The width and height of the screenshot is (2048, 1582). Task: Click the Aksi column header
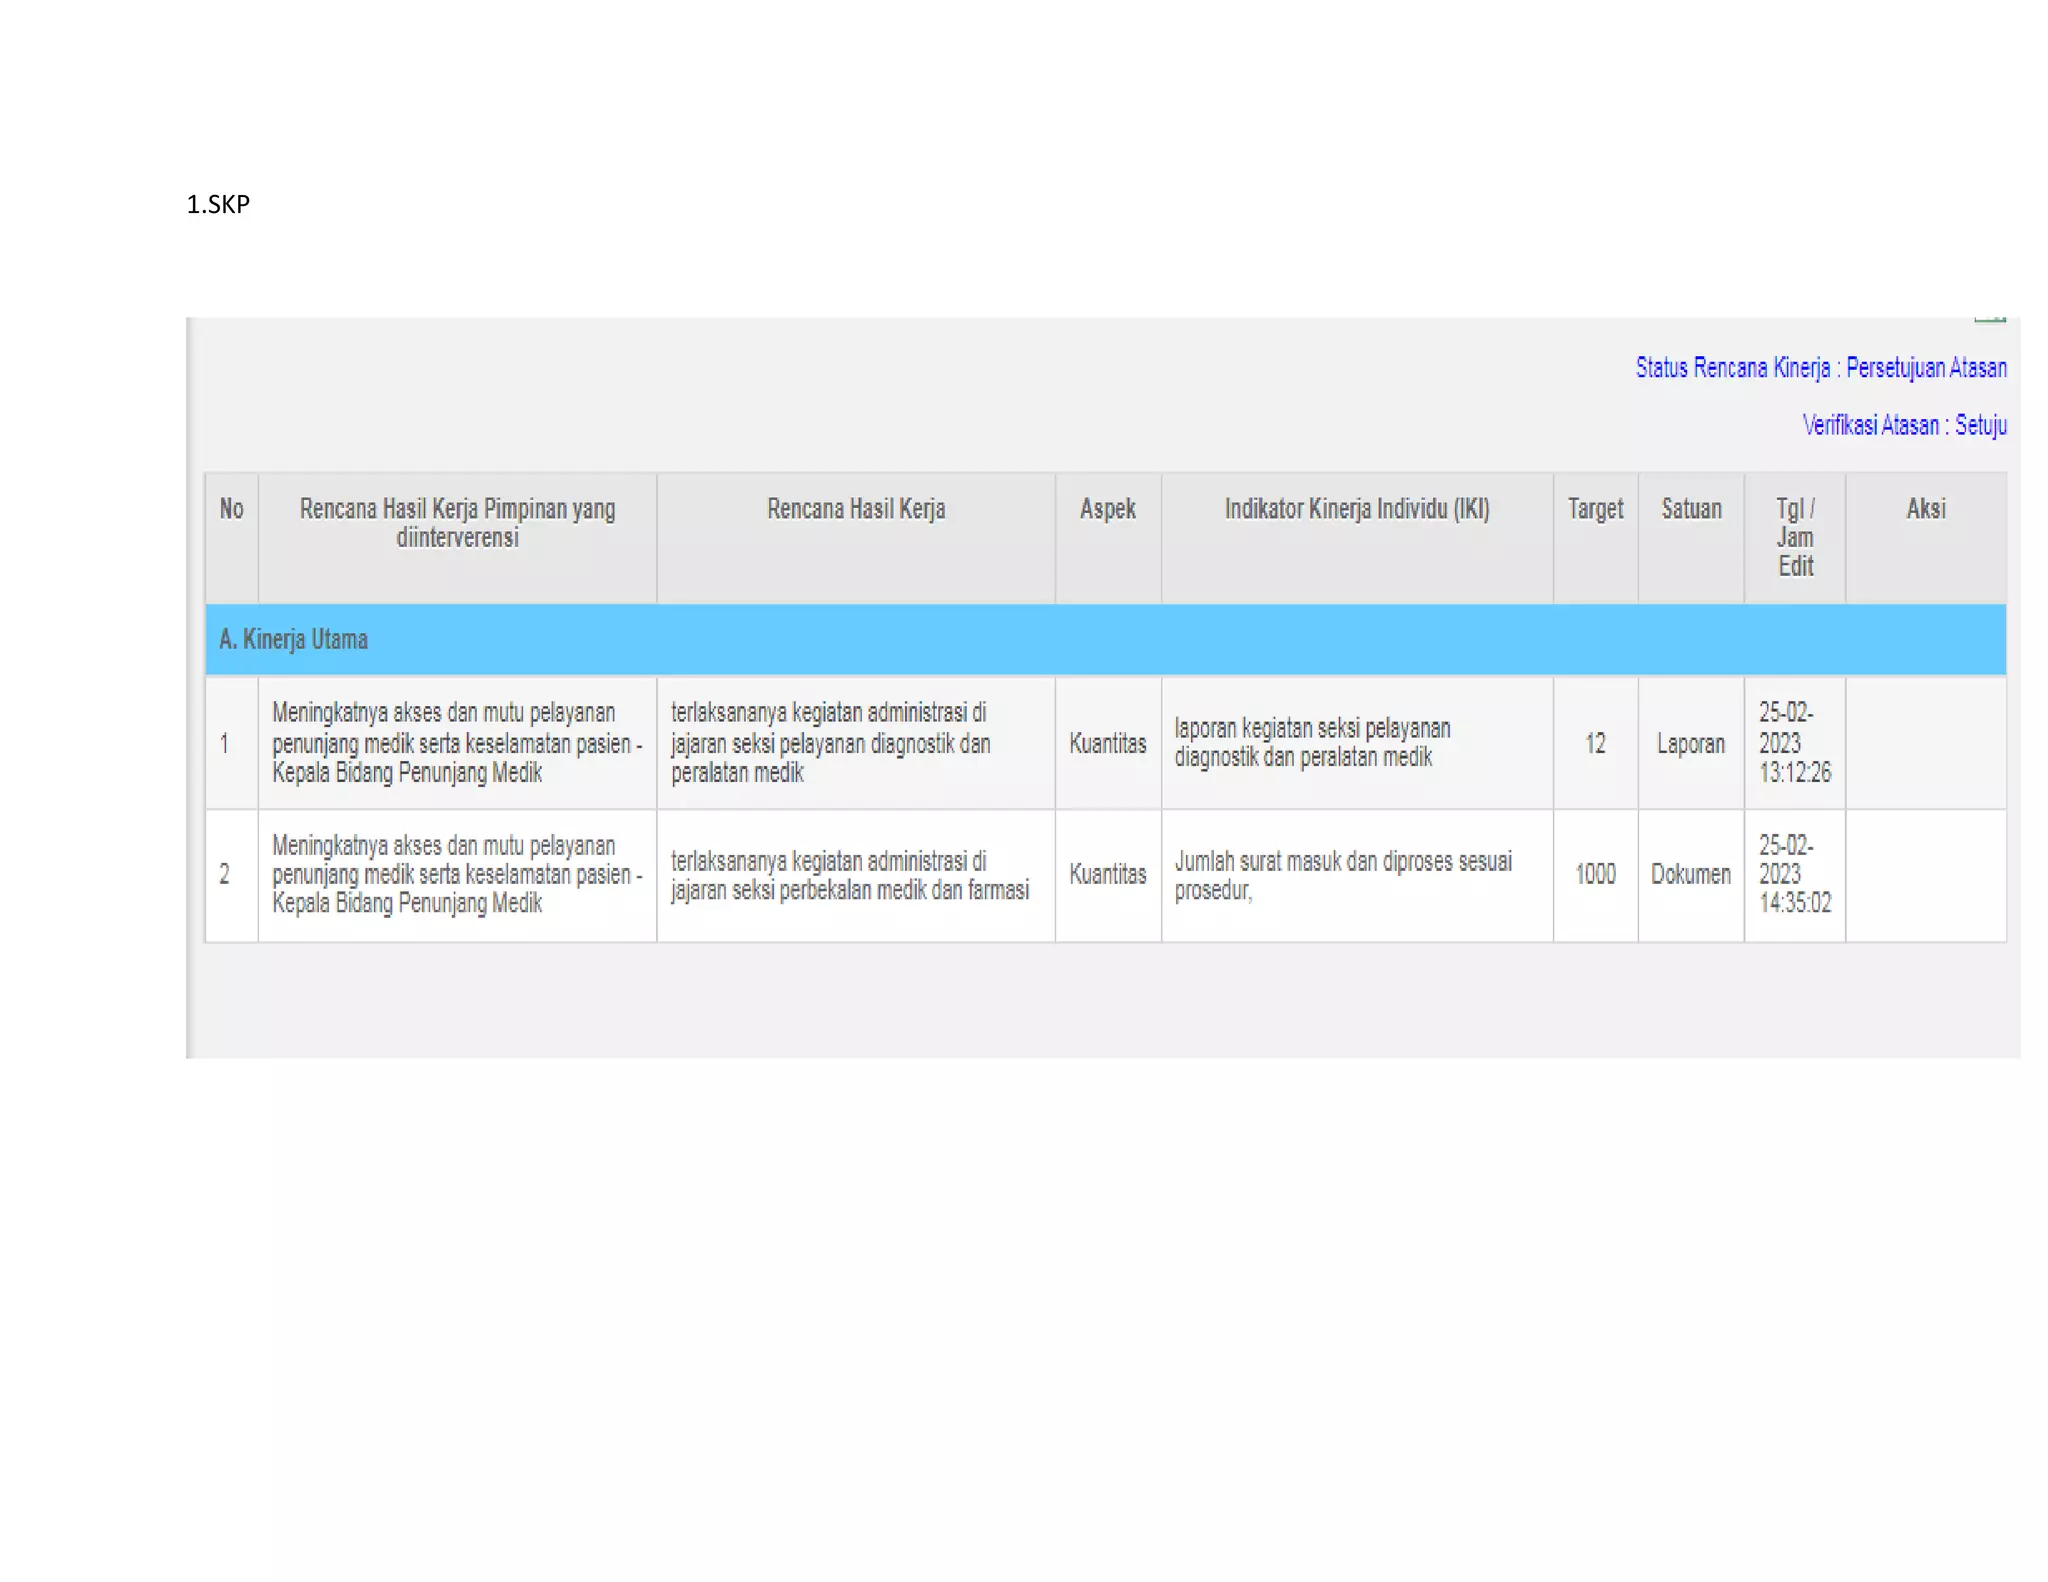1925,509
